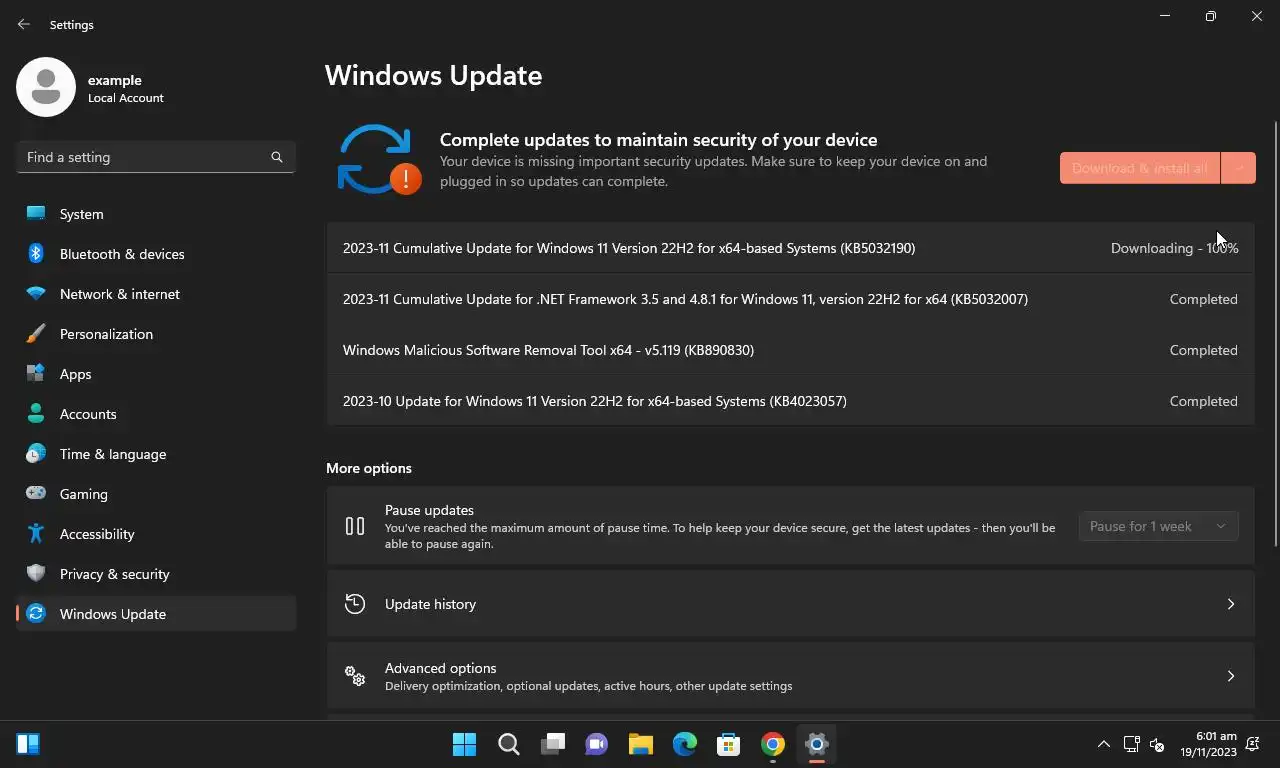1280x768 pixels.
Task: Open Accounts settings category
Action: coord(156,414)
